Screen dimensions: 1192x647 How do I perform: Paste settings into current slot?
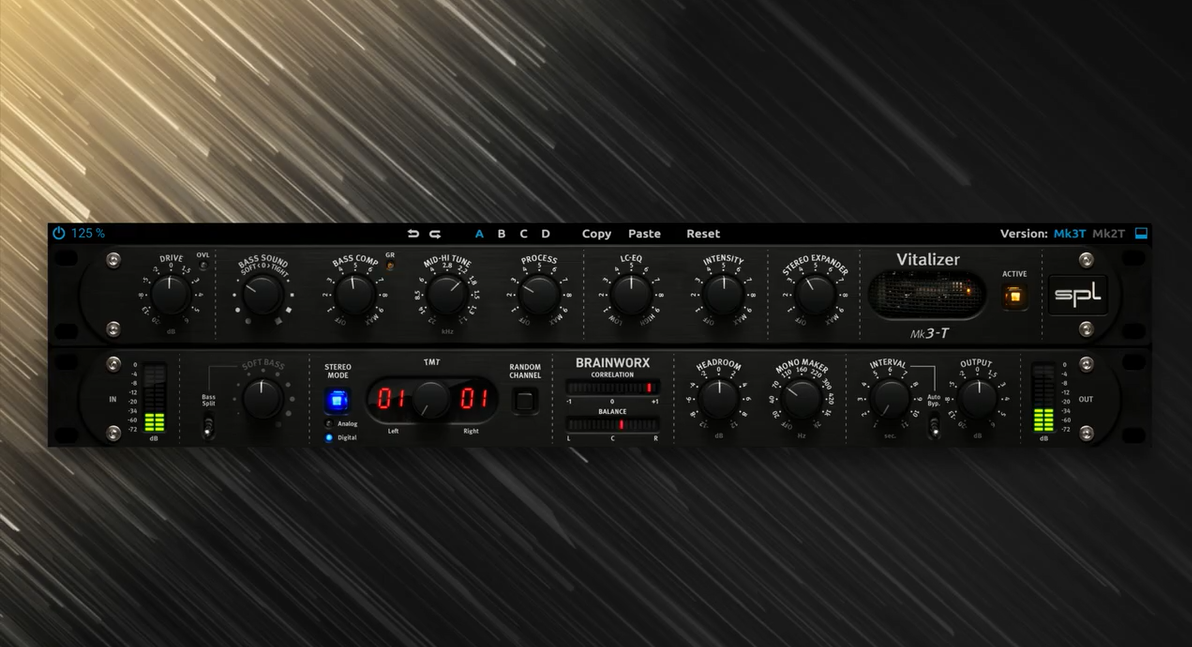pos(644,233)
